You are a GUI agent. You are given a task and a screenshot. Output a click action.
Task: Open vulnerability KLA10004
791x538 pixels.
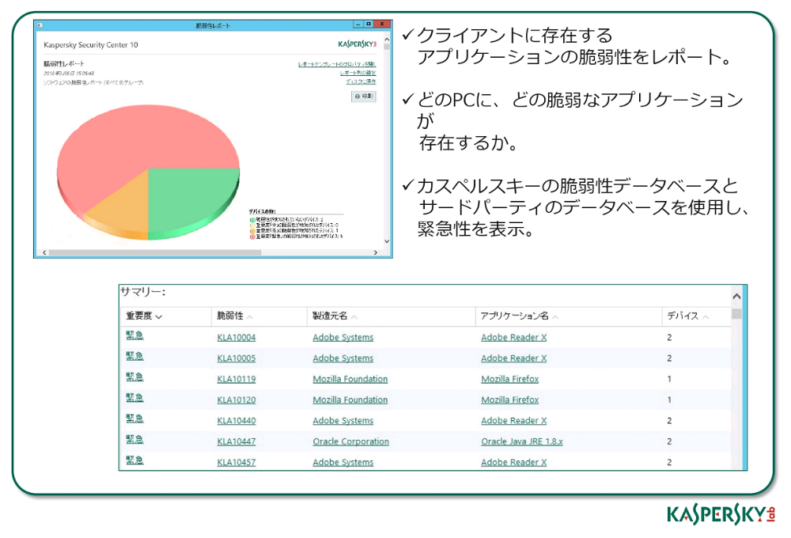pyautogui.click(x=236, y=337)
